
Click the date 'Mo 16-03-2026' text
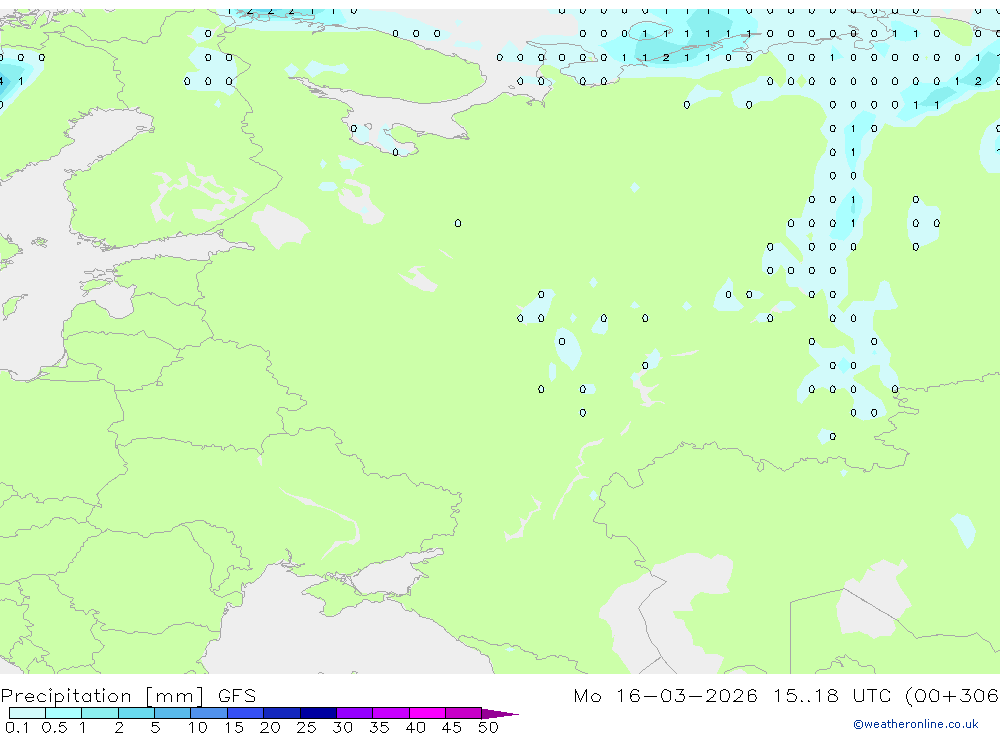coord(665,695)
